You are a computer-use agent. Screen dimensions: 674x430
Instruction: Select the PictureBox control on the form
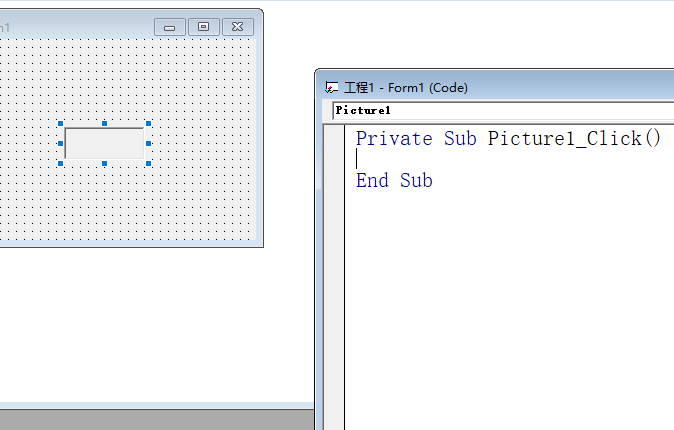pos(105,144)
